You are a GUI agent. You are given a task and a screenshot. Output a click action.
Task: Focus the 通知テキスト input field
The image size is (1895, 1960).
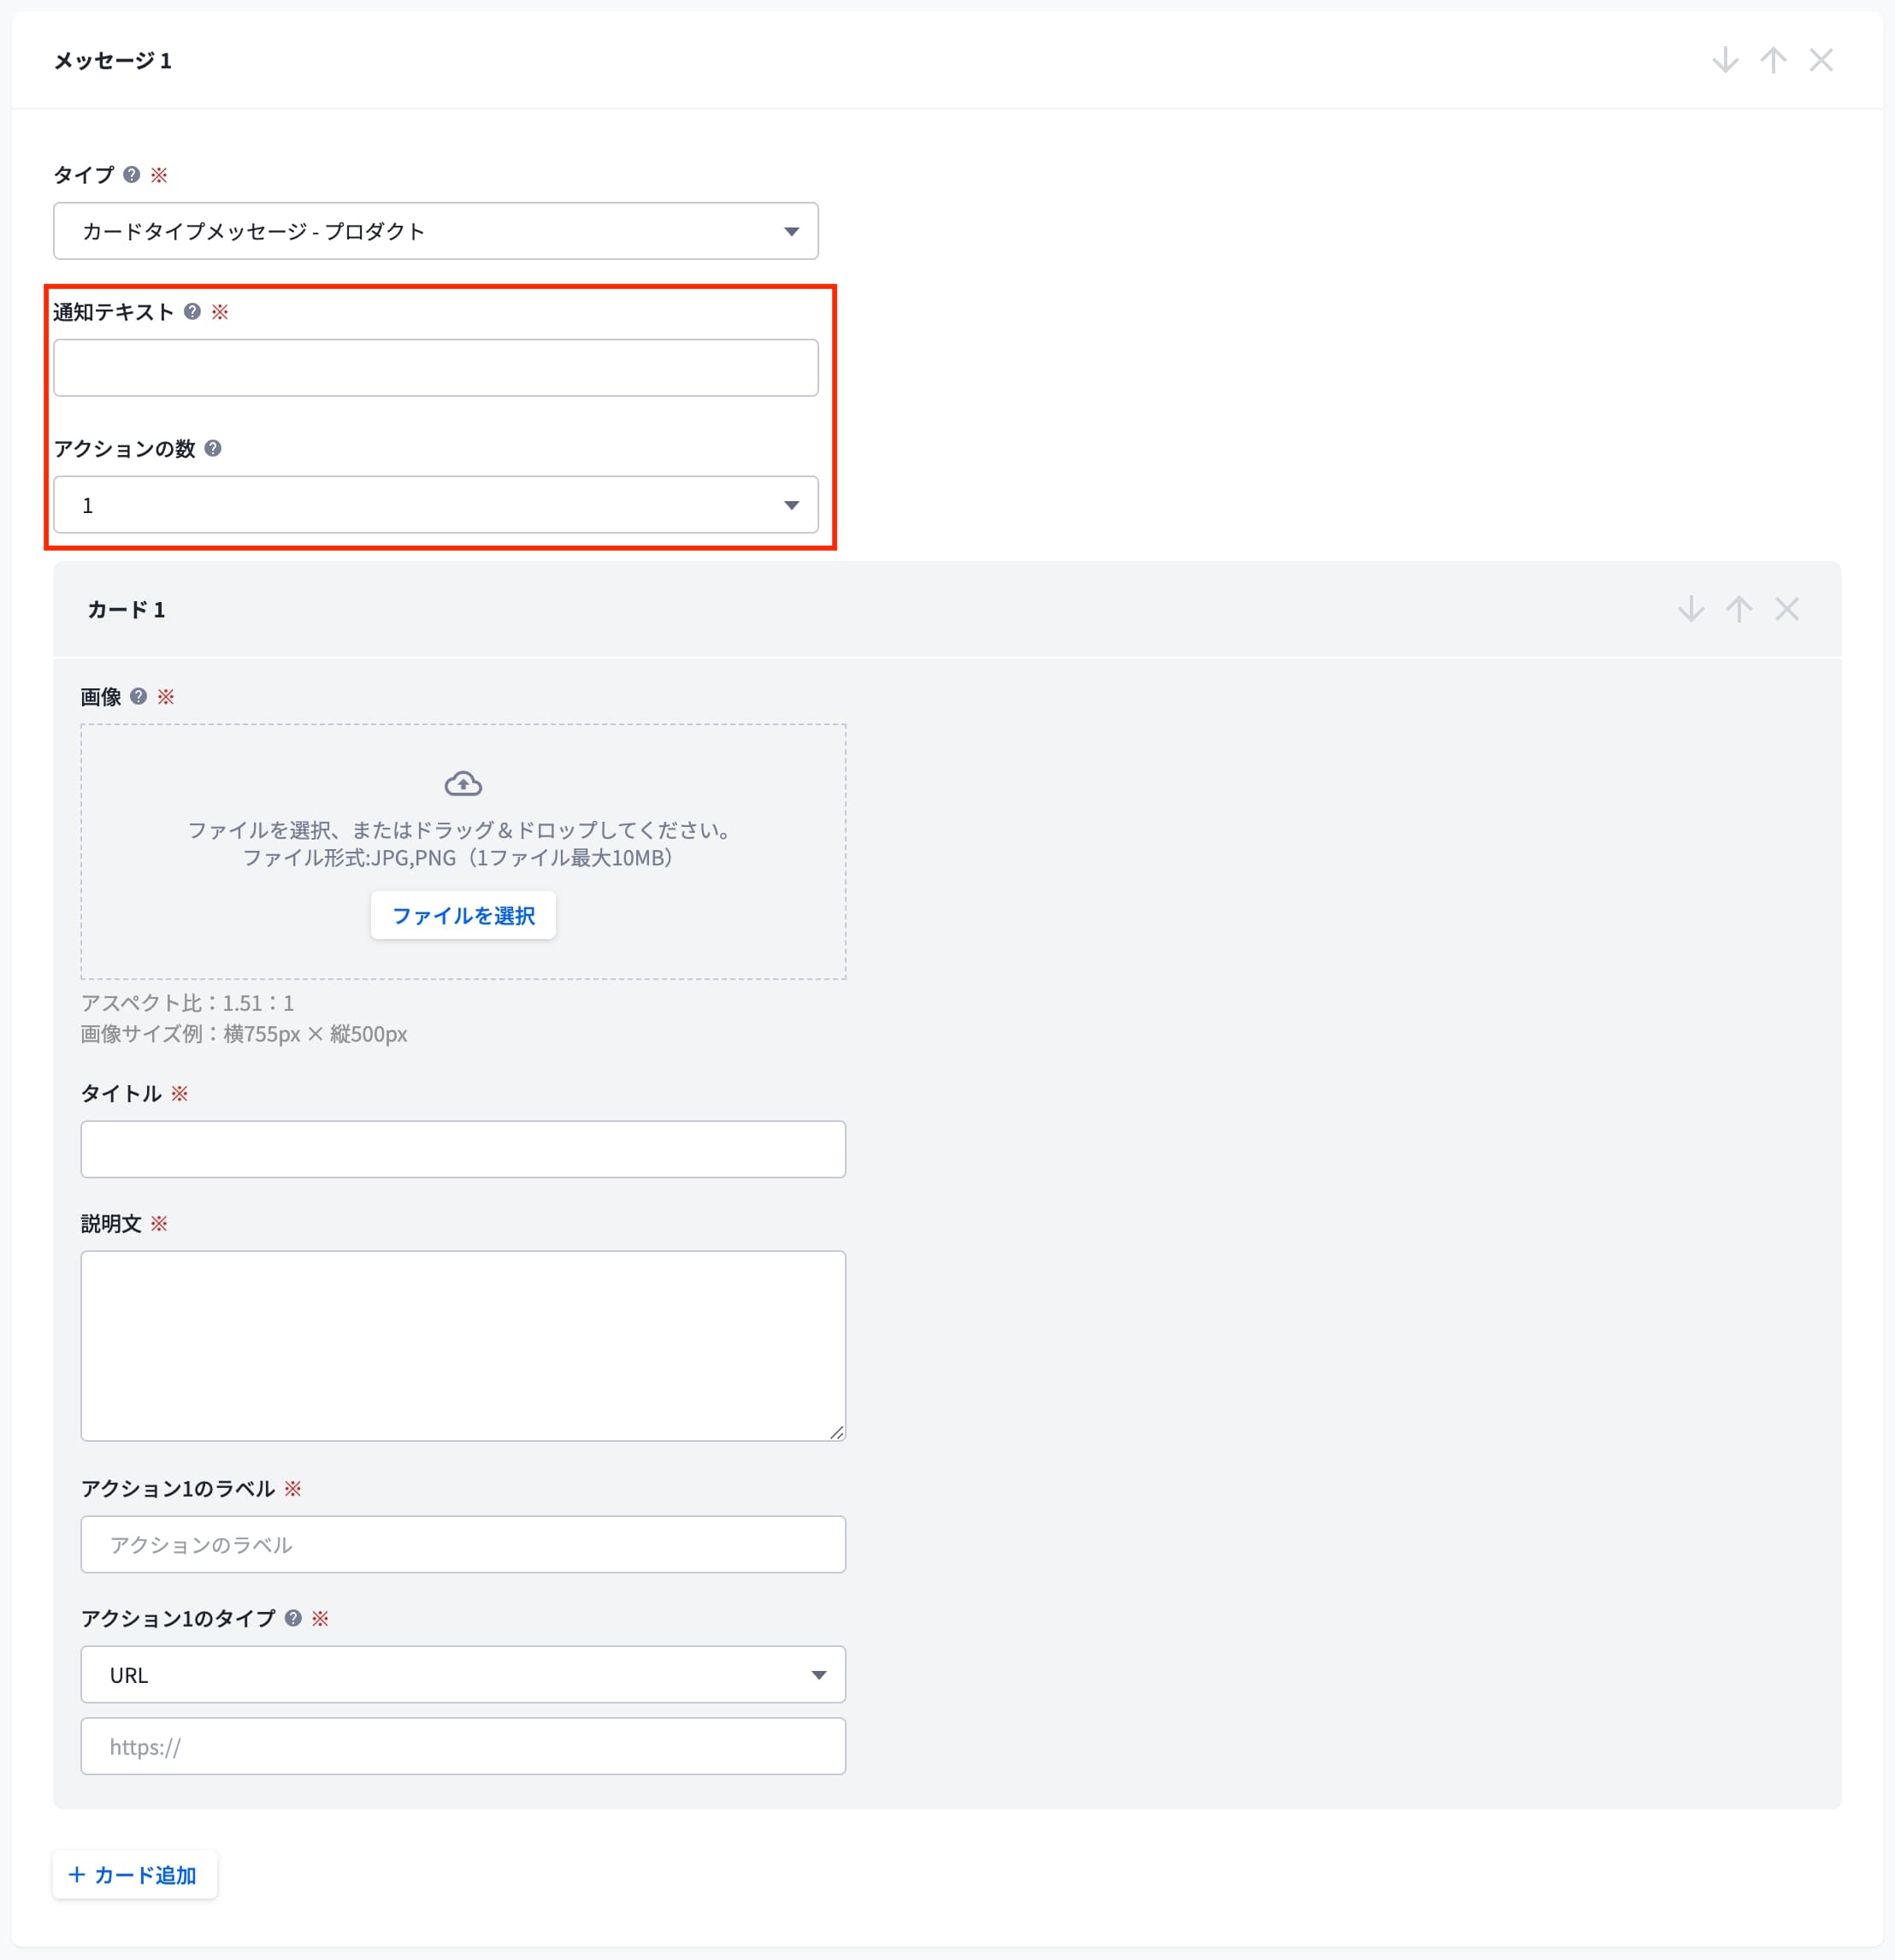click(436, 368)
